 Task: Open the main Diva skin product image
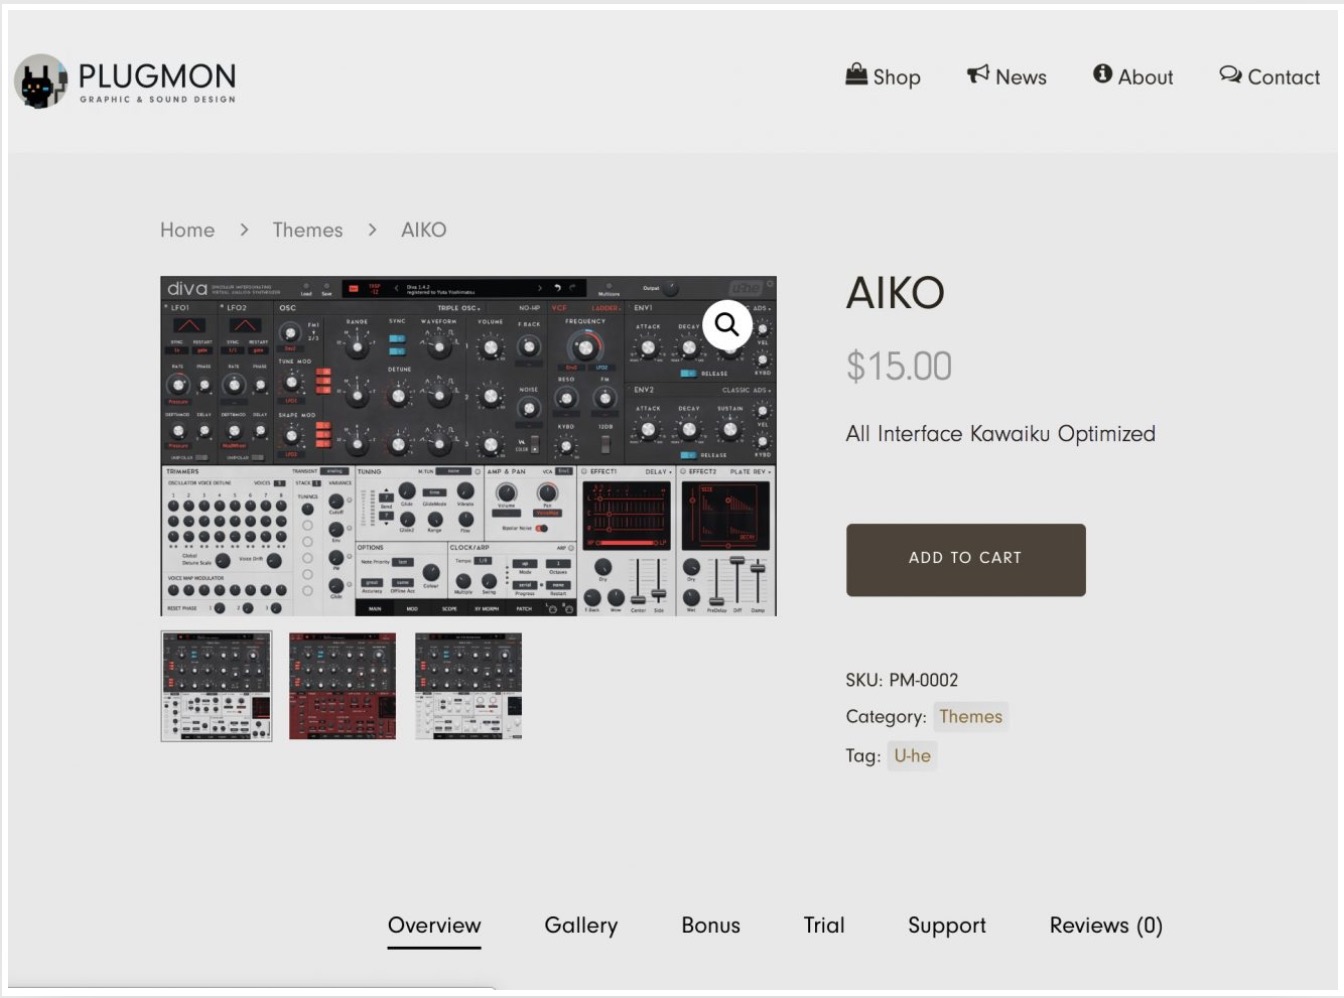pyautogui.click(x=468, y=446)
